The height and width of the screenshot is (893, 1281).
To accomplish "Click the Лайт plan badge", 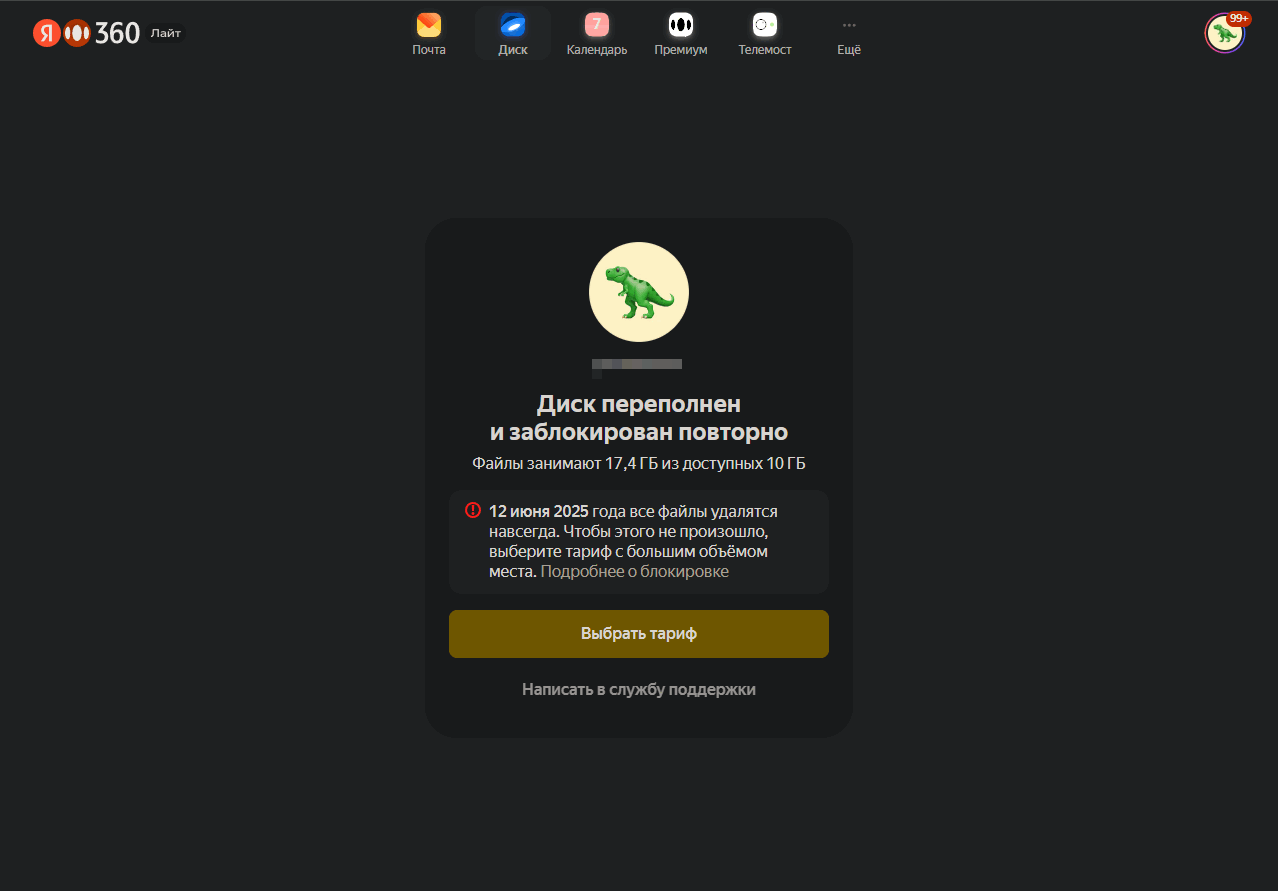I will pyautogui.click(x=166, y=33).
